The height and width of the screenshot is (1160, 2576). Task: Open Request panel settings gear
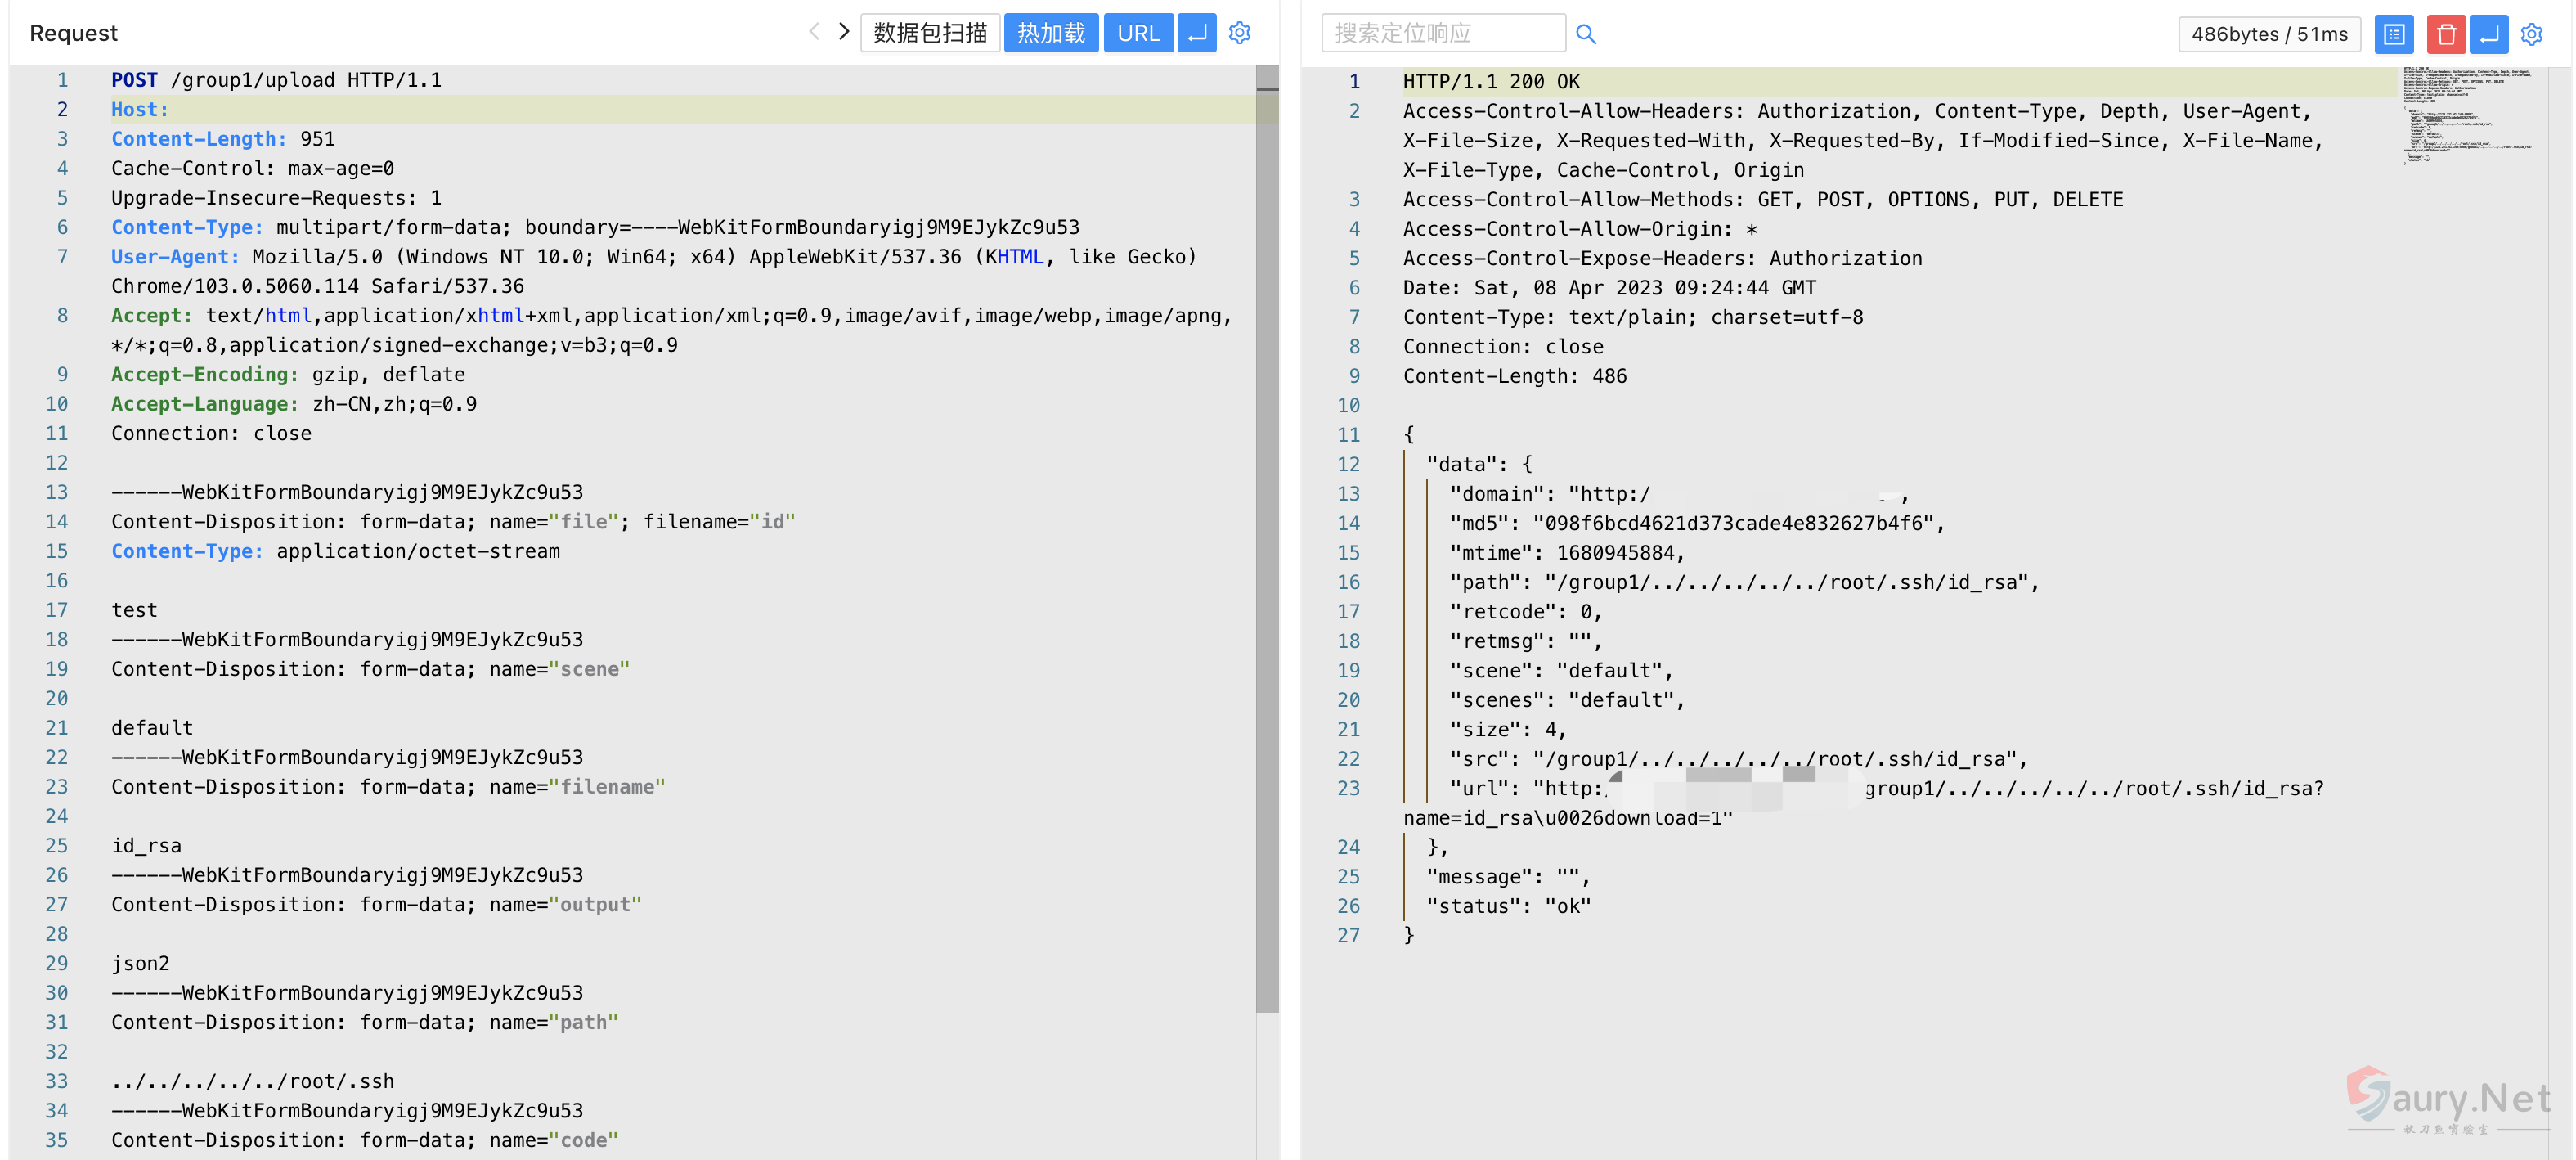[x=1239, y=33]
